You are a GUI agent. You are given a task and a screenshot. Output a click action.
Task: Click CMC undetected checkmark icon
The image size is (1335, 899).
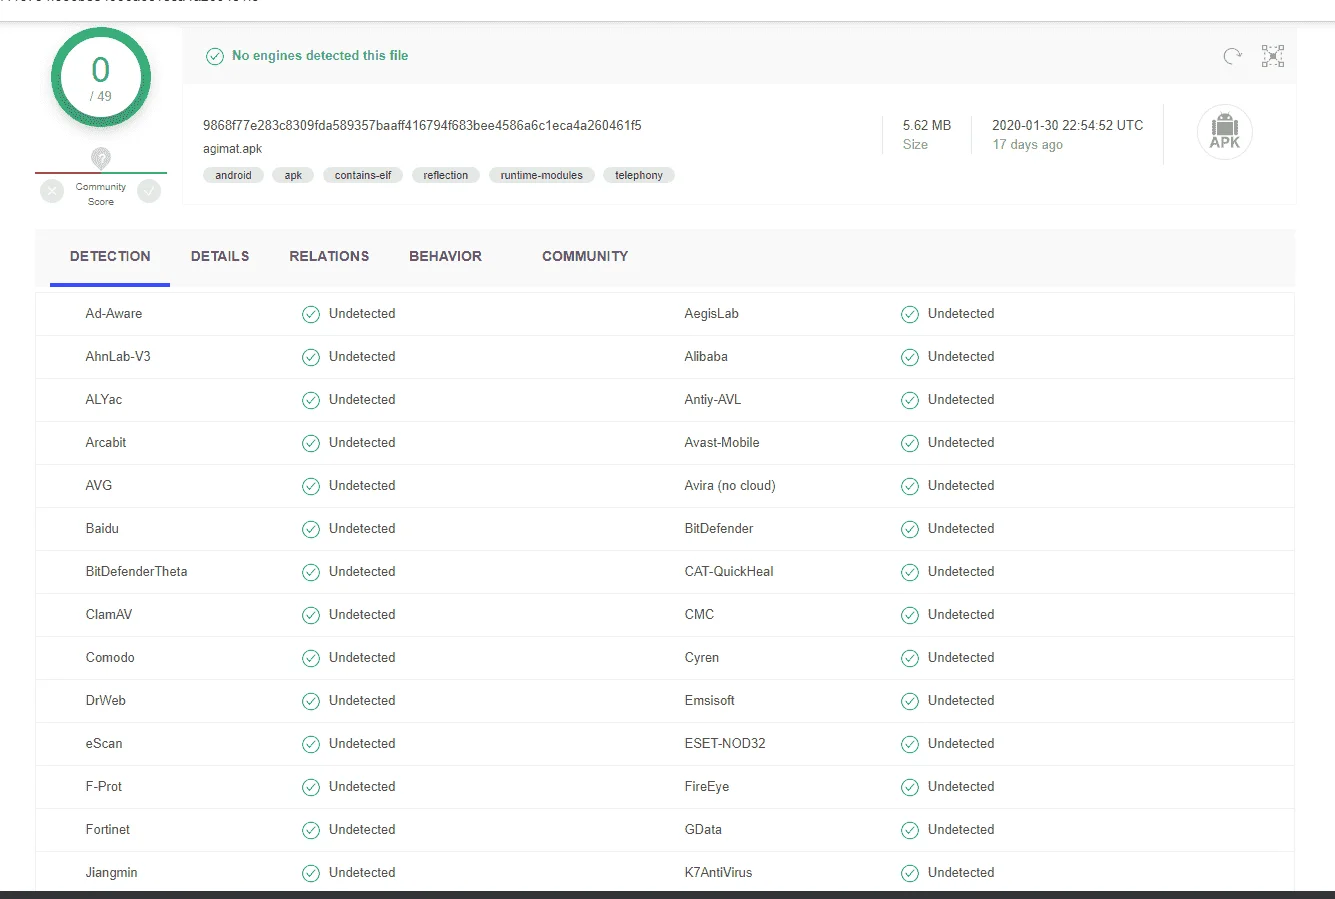pyautogui.click(x=910, y=615)
